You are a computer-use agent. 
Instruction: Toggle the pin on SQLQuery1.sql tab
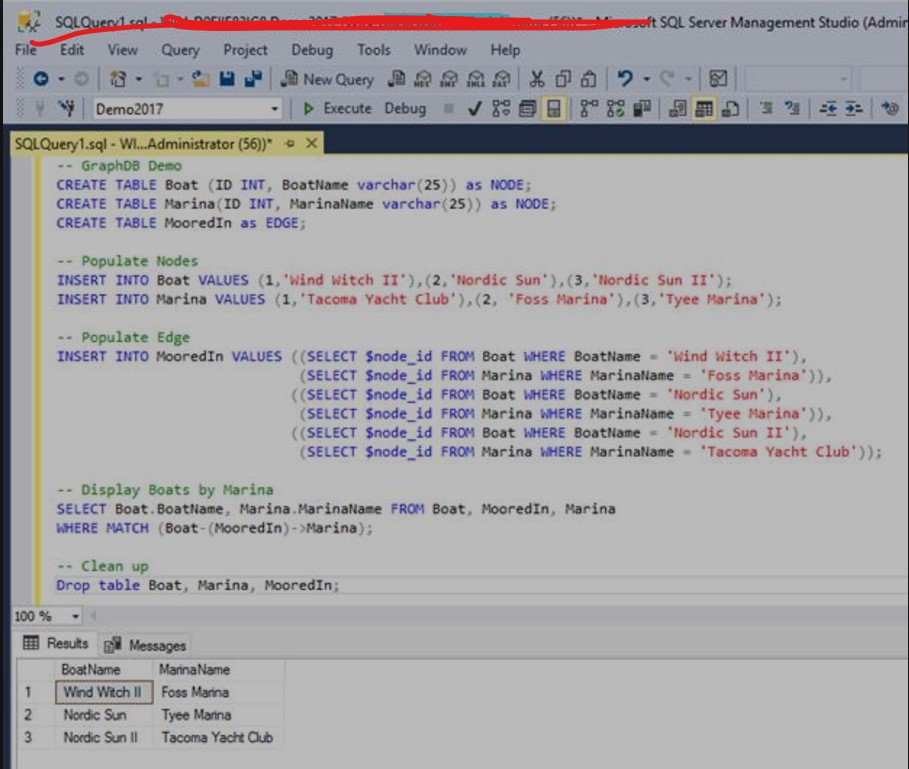290,143
